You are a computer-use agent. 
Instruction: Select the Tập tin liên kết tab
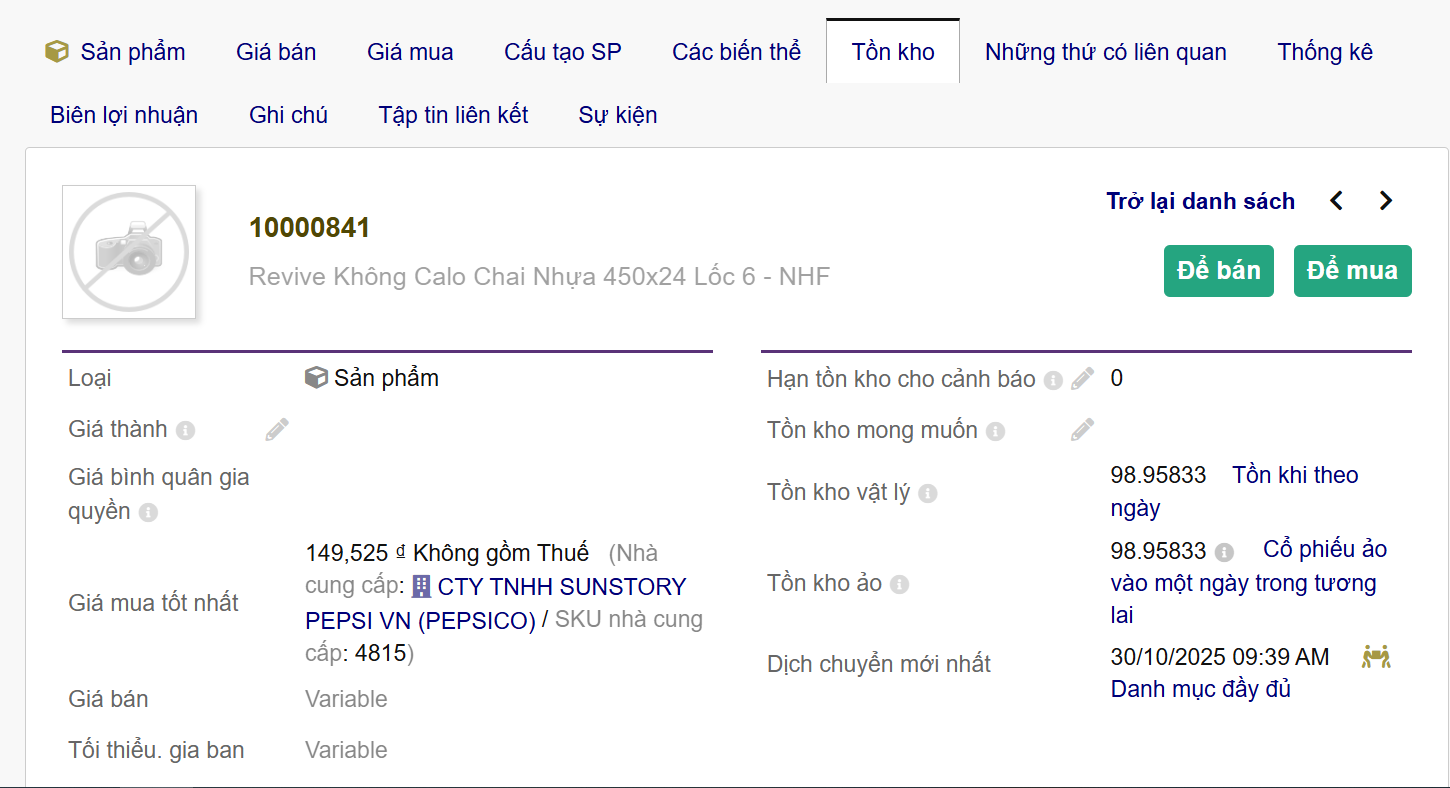point(453,114)
